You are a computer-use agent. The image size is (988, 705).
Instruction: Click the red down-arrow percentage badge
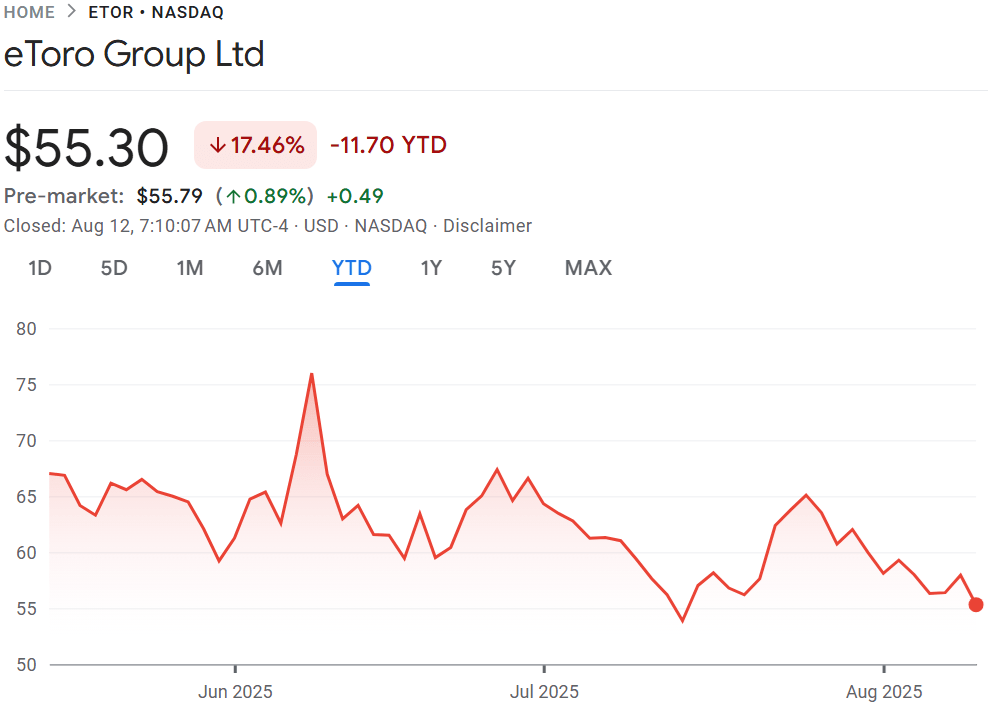tap(255, 145)
